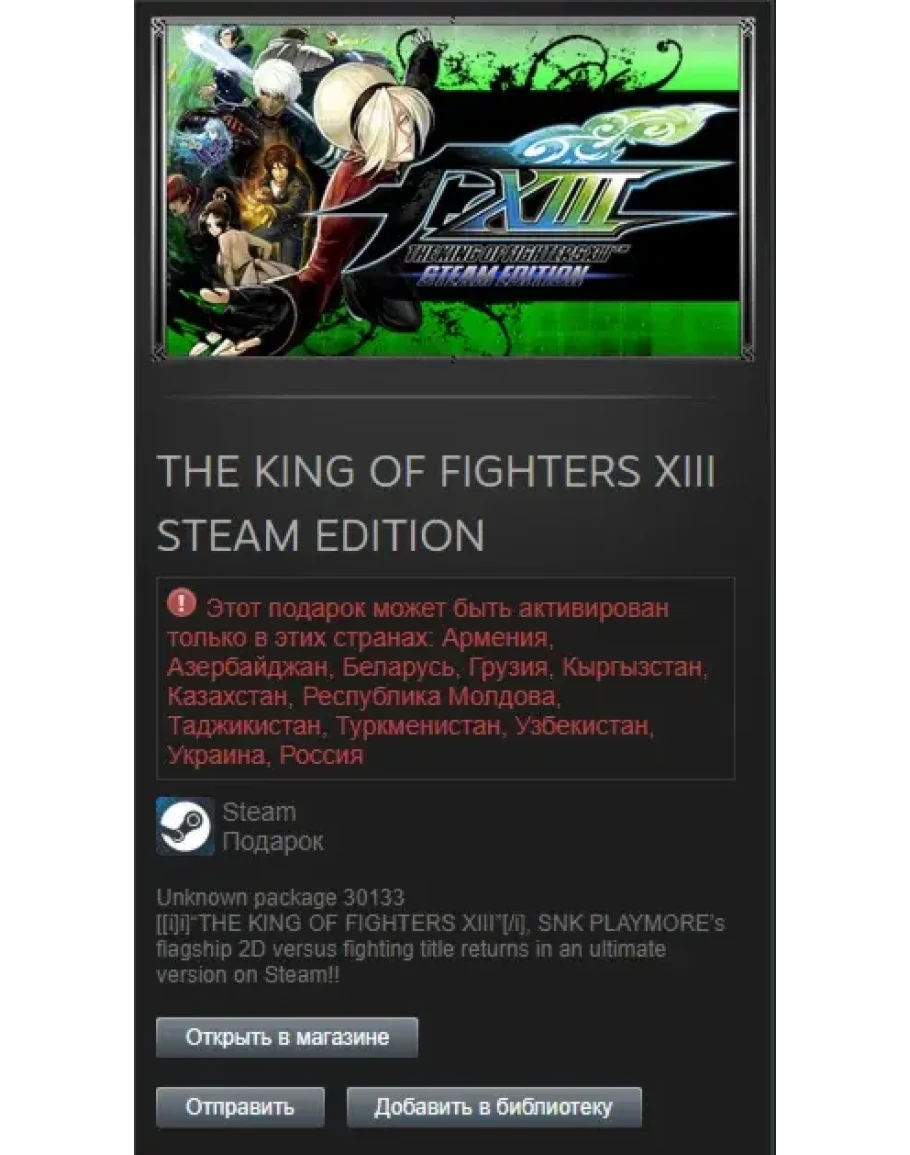This screenshot has width=910, height=1155.
Task: Click the Steam label next to logo
Action: coord(259,812)
